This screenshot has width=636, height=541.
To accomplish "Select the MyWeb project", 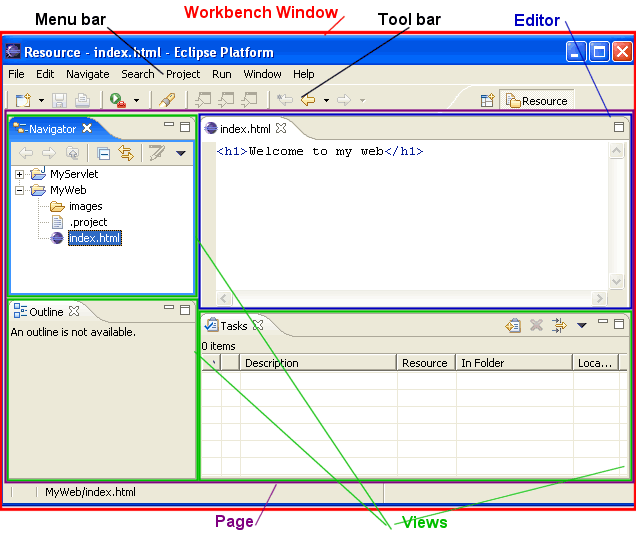I will 68,190.
